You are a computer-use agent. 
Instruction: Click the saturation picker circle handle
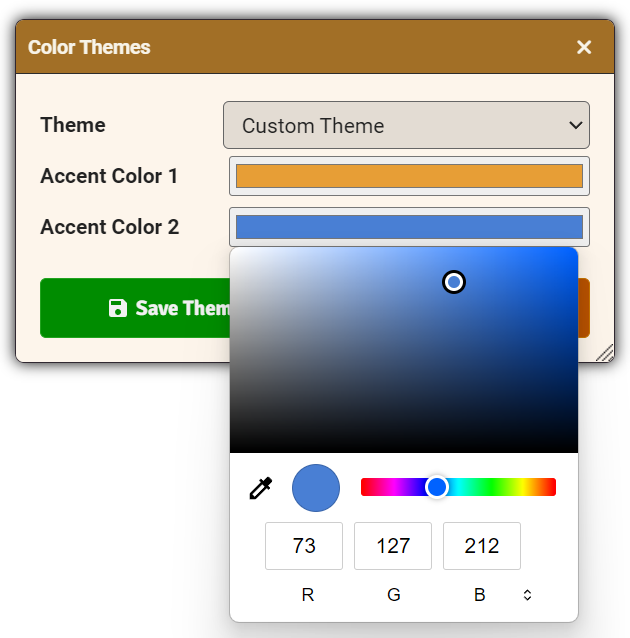coord(454,282)
